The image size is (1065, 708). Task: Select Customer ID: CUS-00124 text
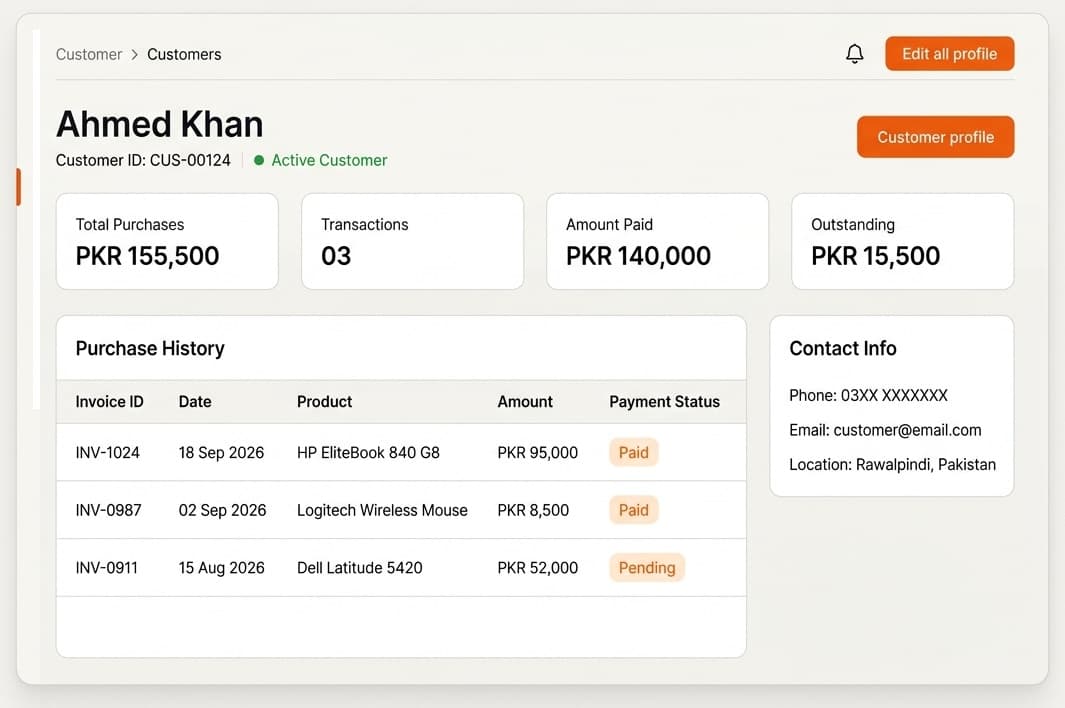(x=143, y=160)
